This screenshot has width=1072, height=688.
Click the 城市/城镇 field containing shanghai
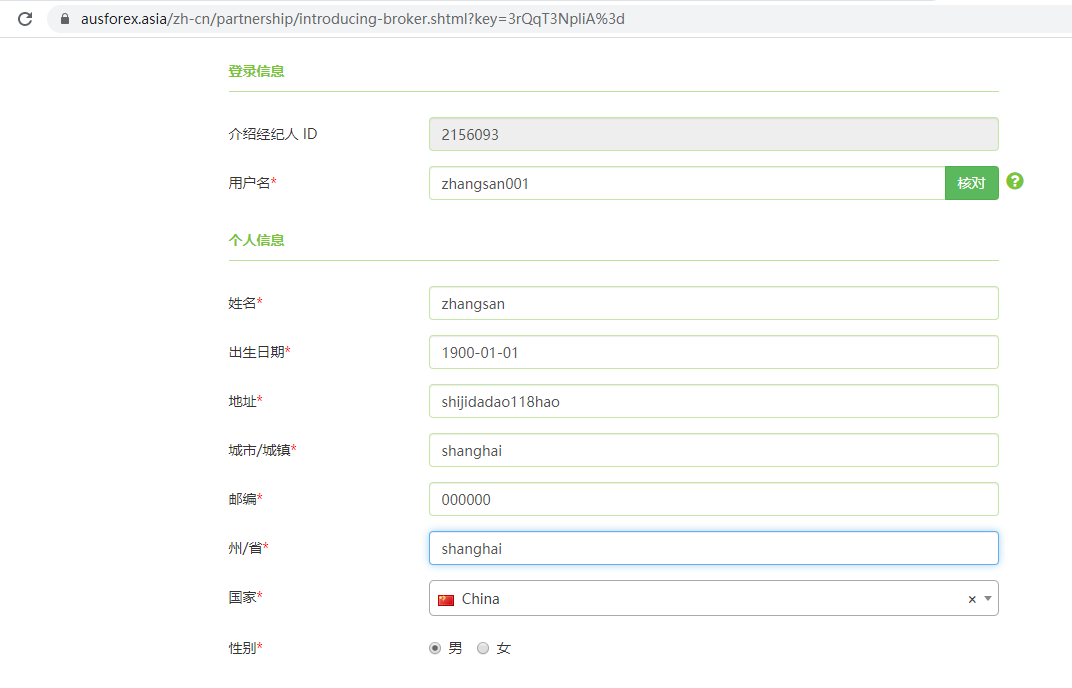713,450
